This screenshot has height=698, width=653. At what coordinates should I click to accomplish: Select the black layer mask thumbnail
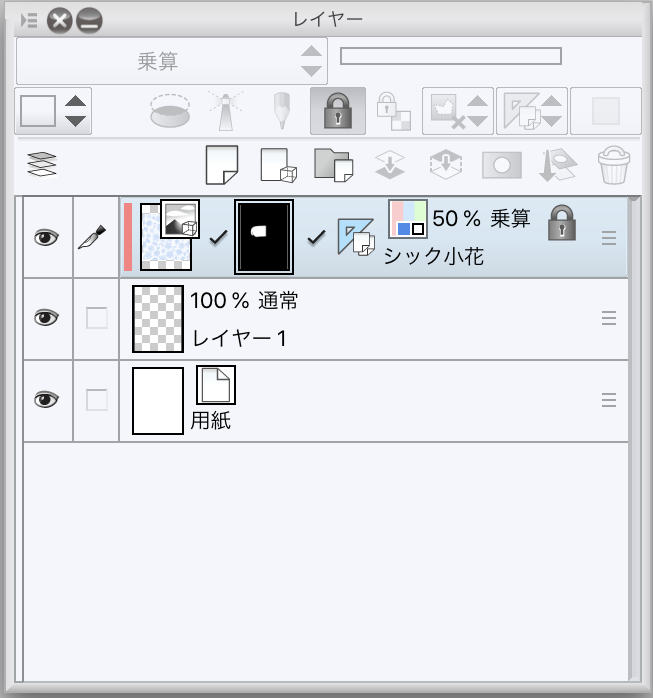click(x=264, y=236)
